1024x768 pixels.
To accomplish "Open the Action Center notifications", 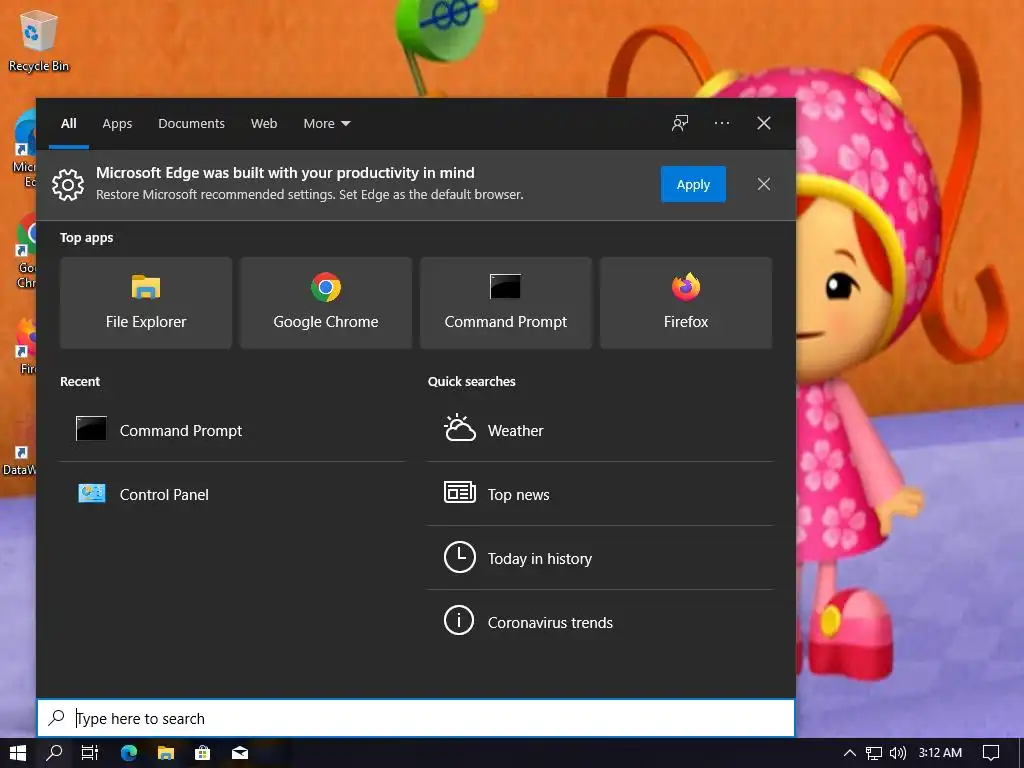I will point(991,753).
